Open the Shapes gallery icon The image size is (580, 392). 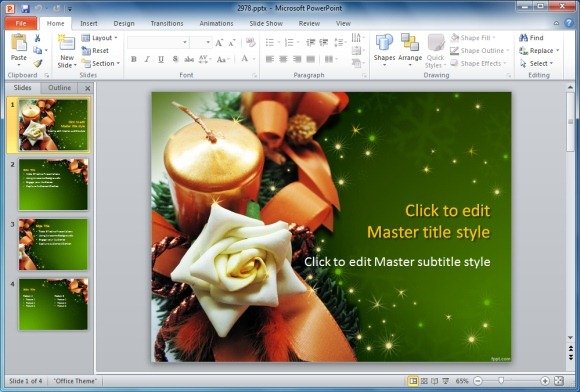tap(384, 42)
